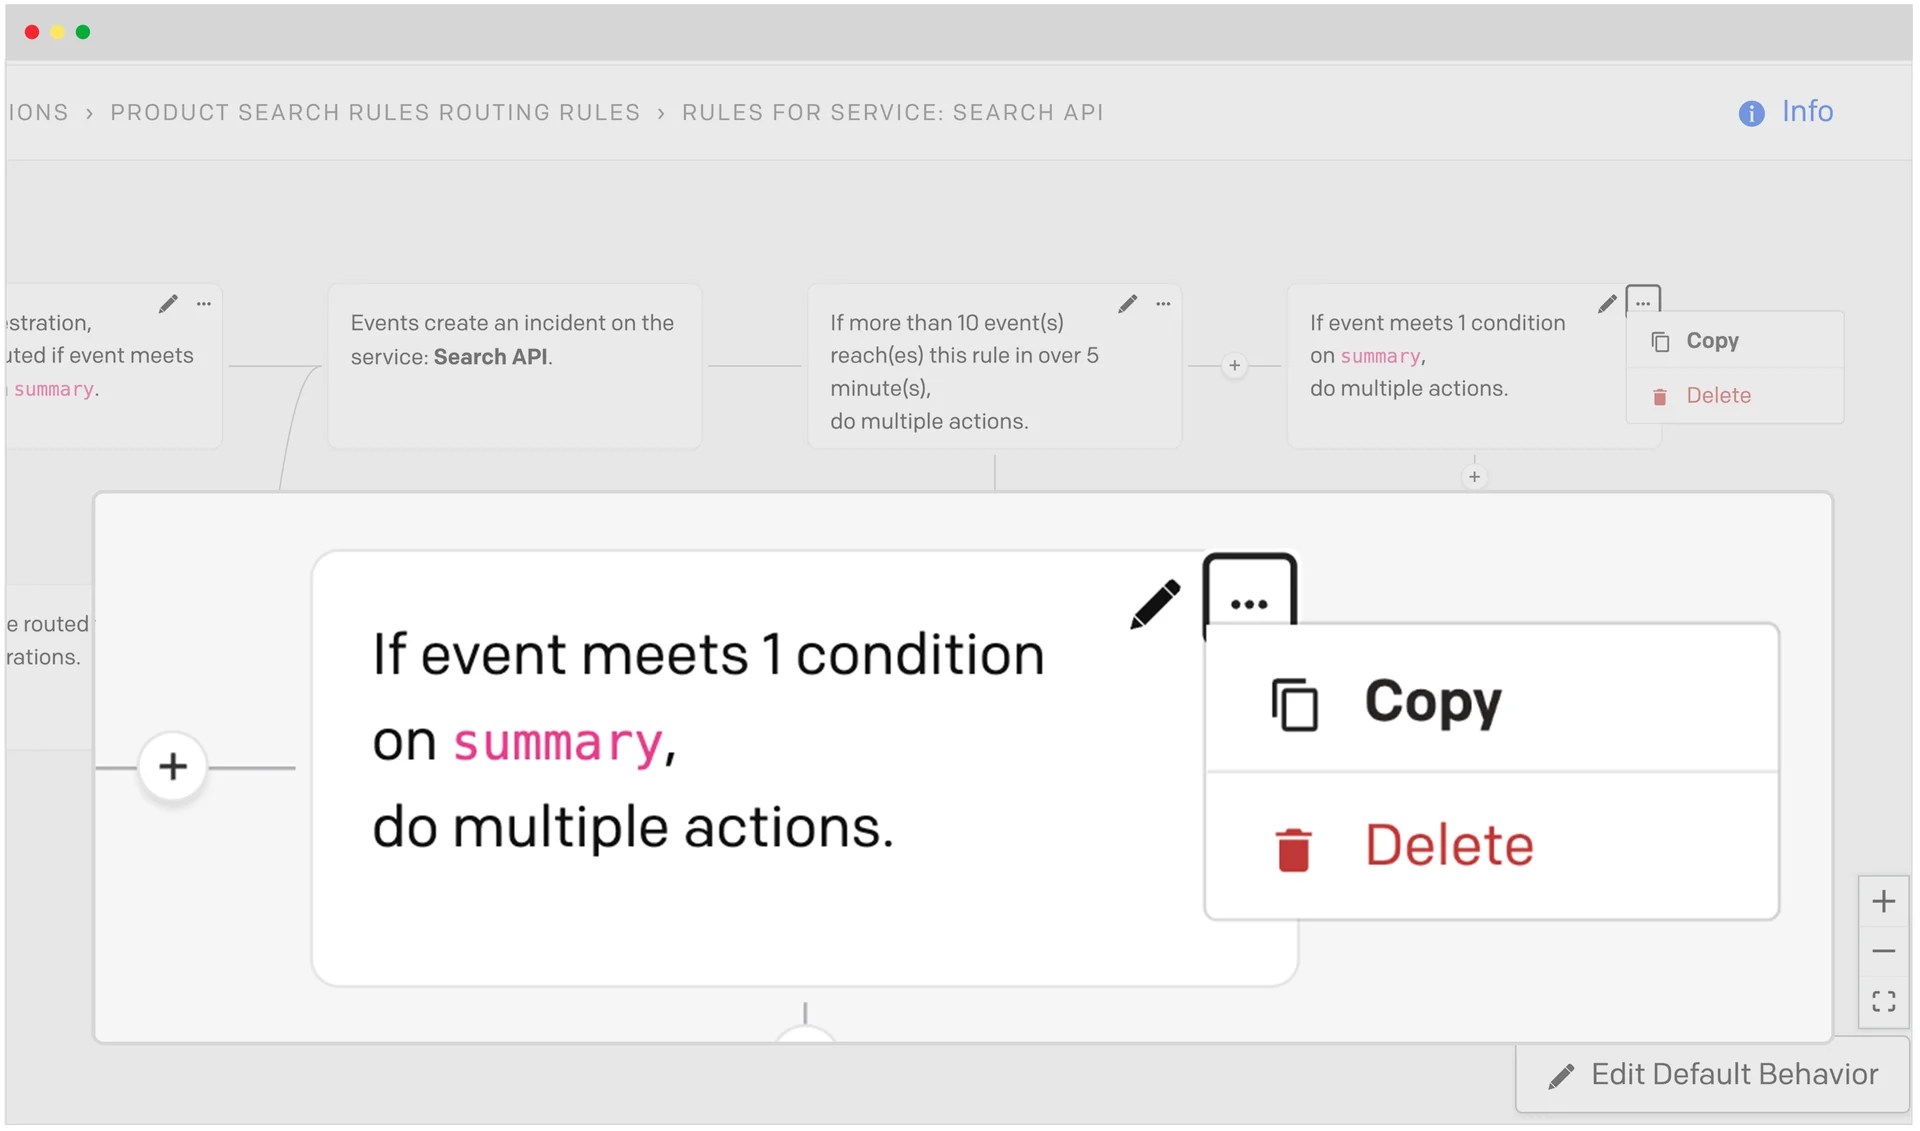1920x1131 pixels.
Task: Click the plus node left of the enlarged rule
Action: (173, 766)
